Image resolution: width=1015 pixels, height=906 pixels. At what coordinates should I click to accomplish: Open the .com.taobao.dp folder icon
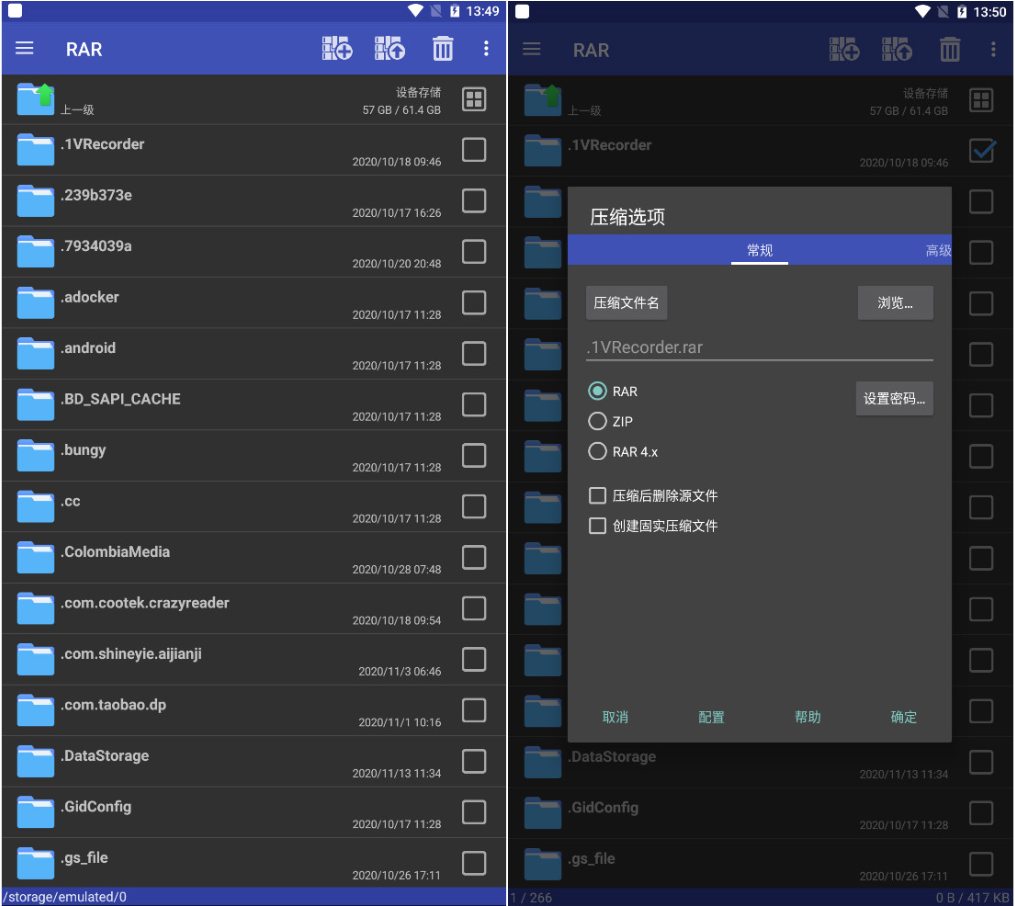(x=36, y=711)
